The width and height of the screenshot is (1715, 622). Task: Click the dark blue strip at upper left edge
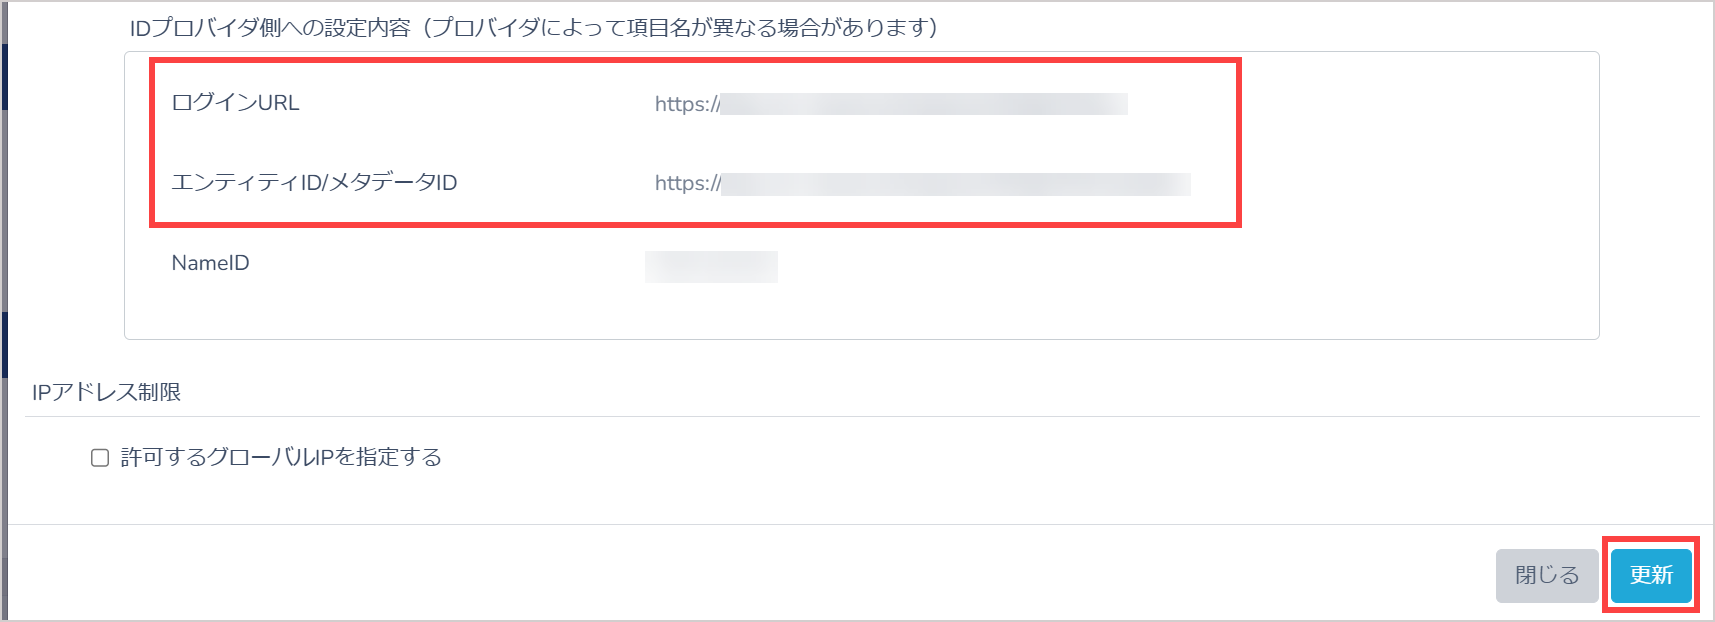4,76
